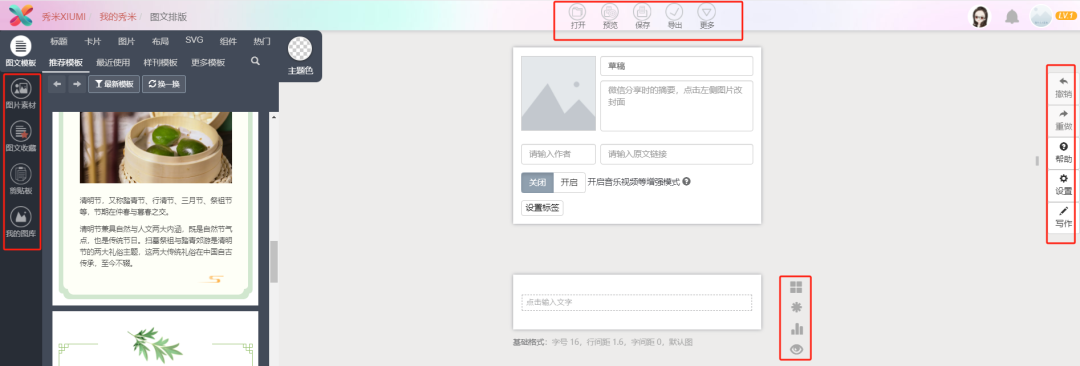Click the template search magnifier icon
1080x366 pixels.
[256, 61]
